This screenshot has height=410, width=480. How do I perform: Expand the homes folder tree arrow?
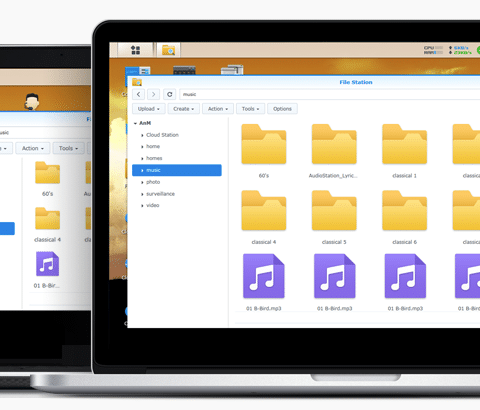[x=142, y=158]
